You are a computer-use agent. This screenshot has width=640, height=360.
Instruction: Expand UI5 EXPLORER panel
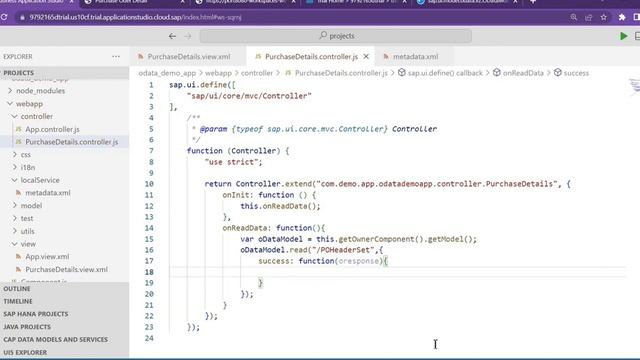click(64, 352)
